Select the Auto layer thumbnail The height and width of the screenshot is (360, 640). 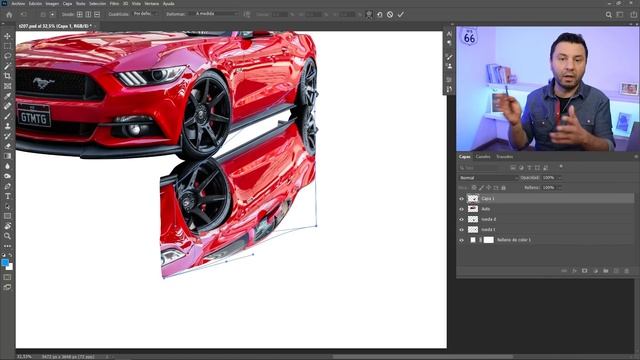(473, 209)
